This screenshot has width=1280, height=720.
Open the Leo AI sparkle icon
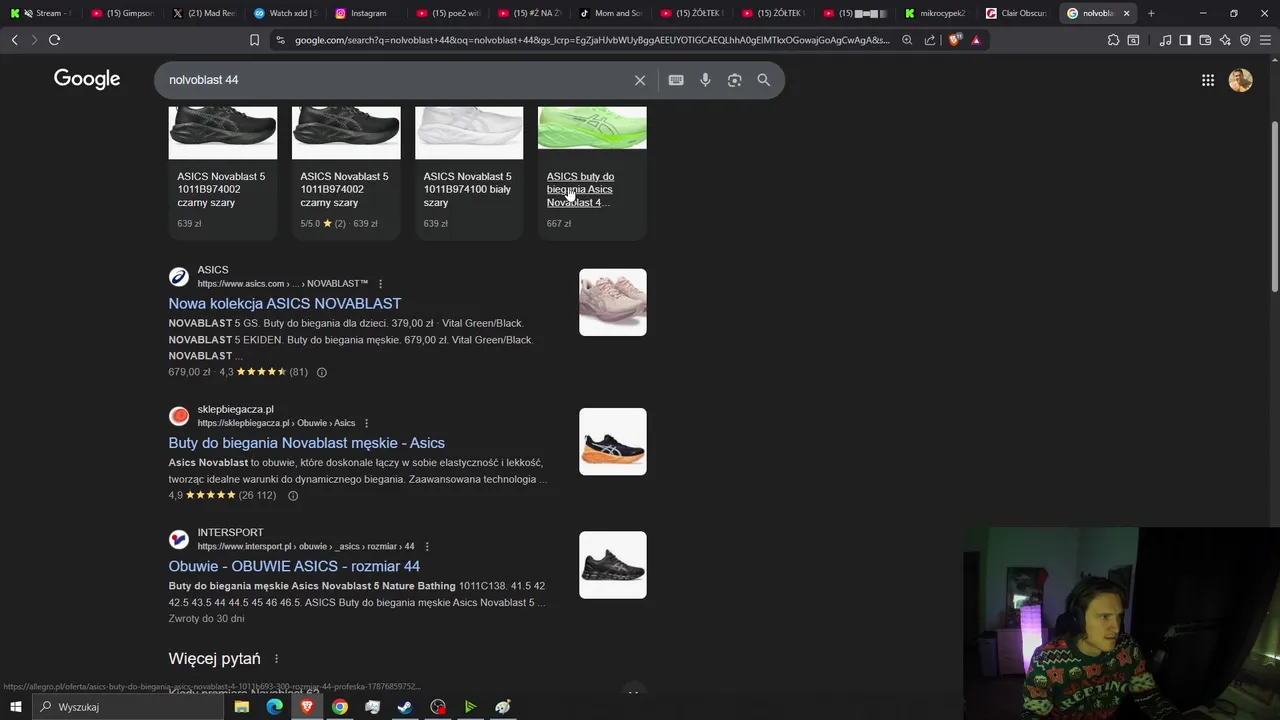point(1225,40)
